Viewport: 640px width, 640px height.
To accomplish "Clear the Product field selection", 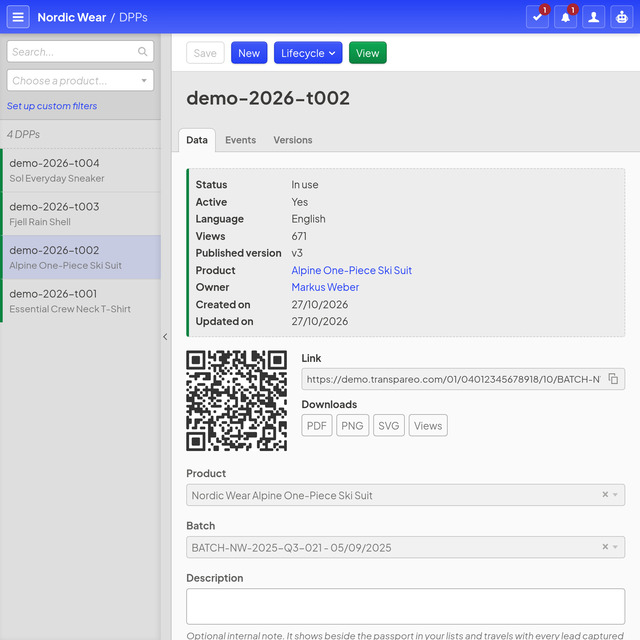I will point(605,495).
